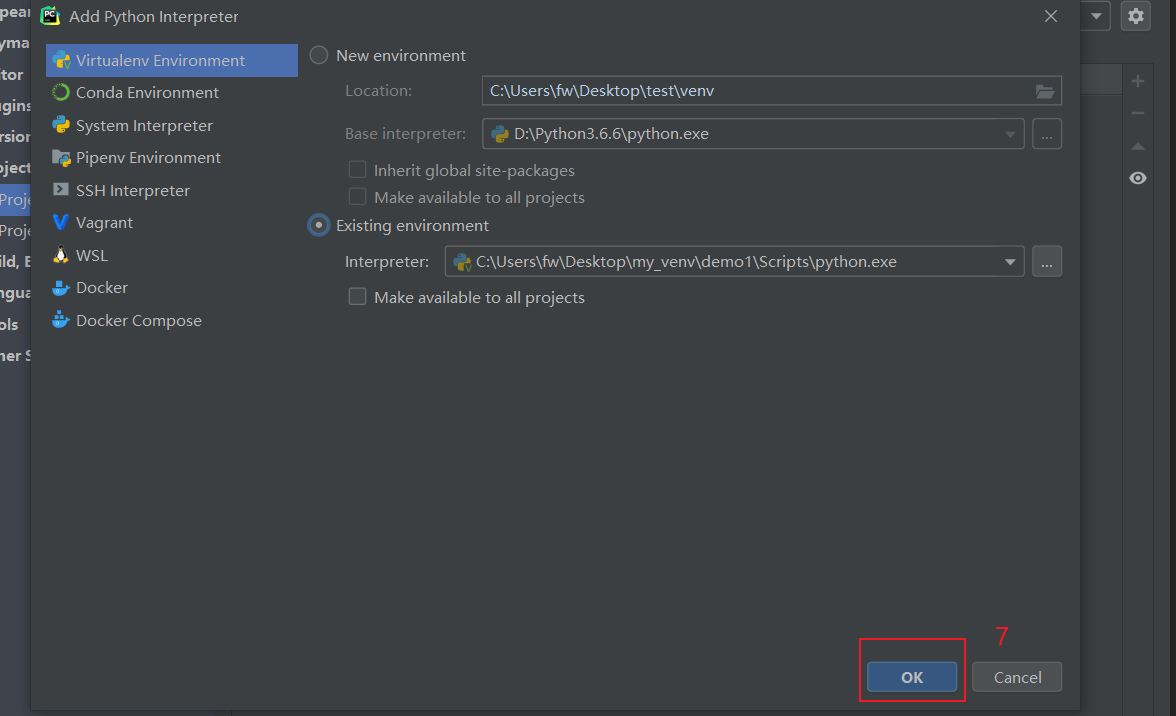The image size is (1176, 716).
Task: Toggle the eye icon in background window
Action: coord(1138,178)
